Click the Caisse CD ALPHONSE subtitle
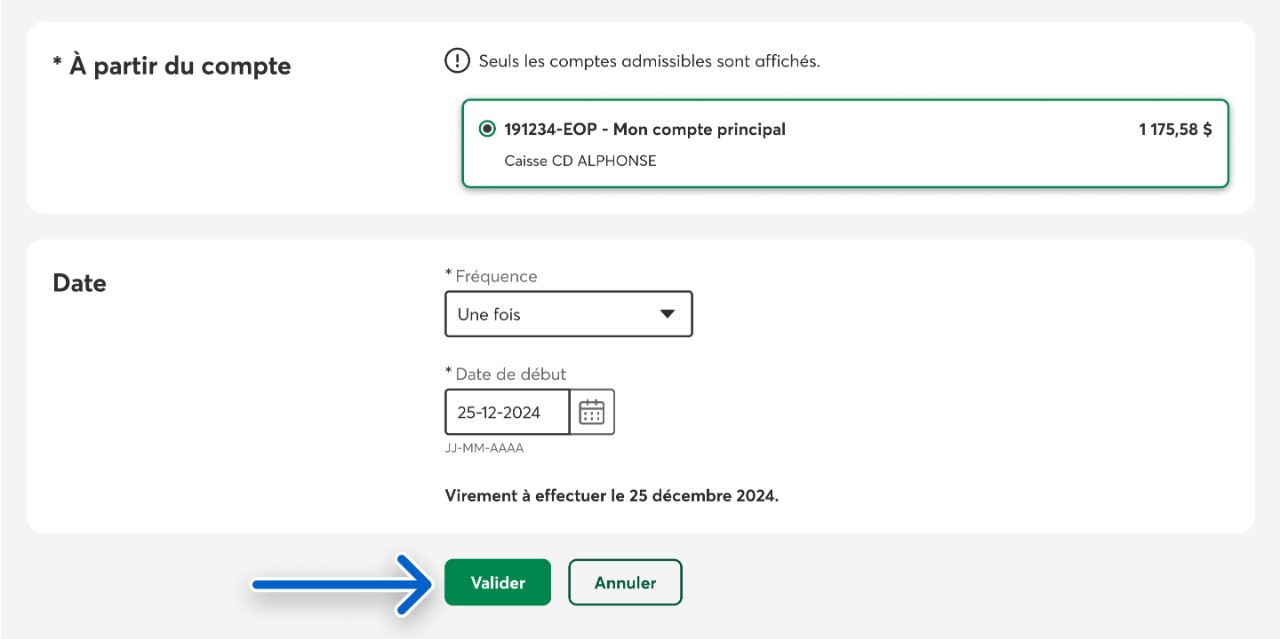 coord(580,160)
